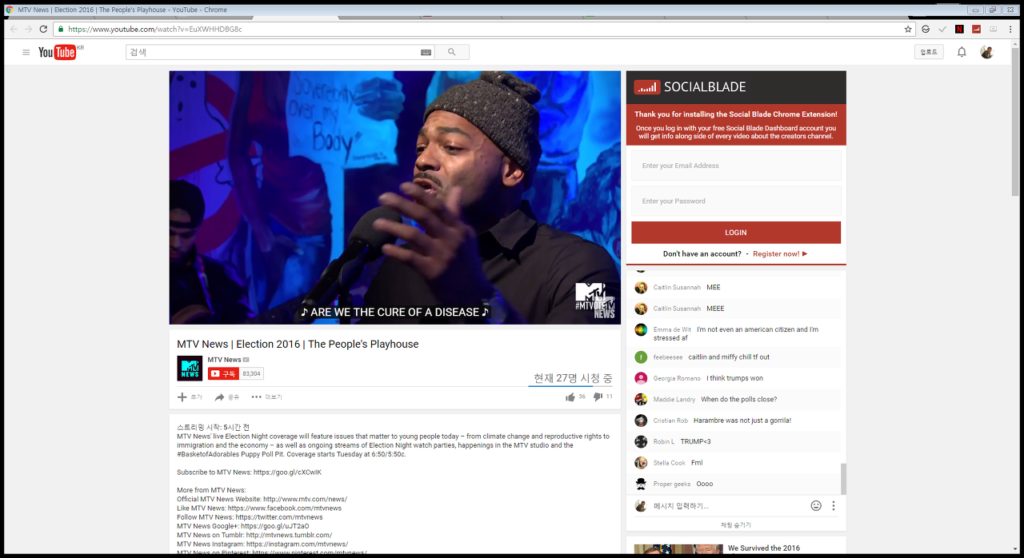
Task: Click the live chat scrollbar thumb
Action: tap(843, 479)
